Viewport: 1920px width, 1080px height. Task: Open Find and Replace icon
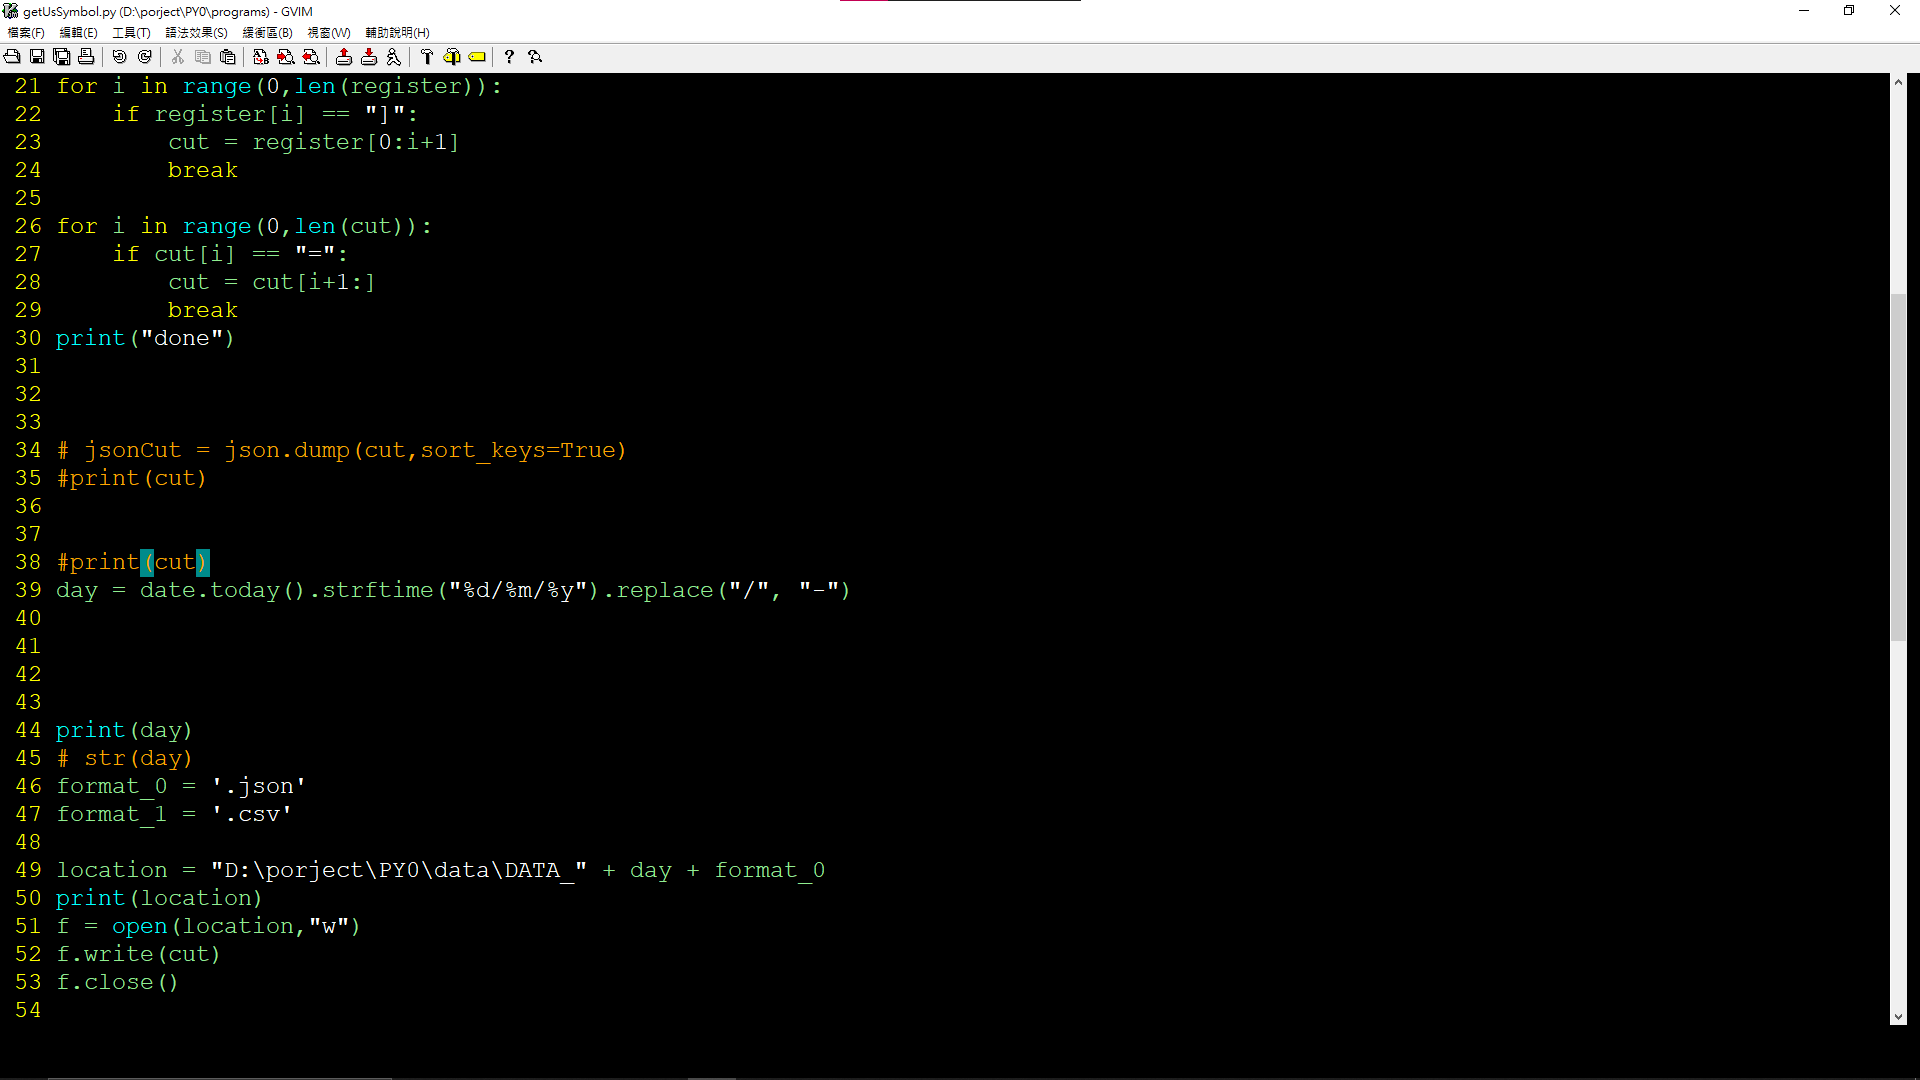pos(261,57)
